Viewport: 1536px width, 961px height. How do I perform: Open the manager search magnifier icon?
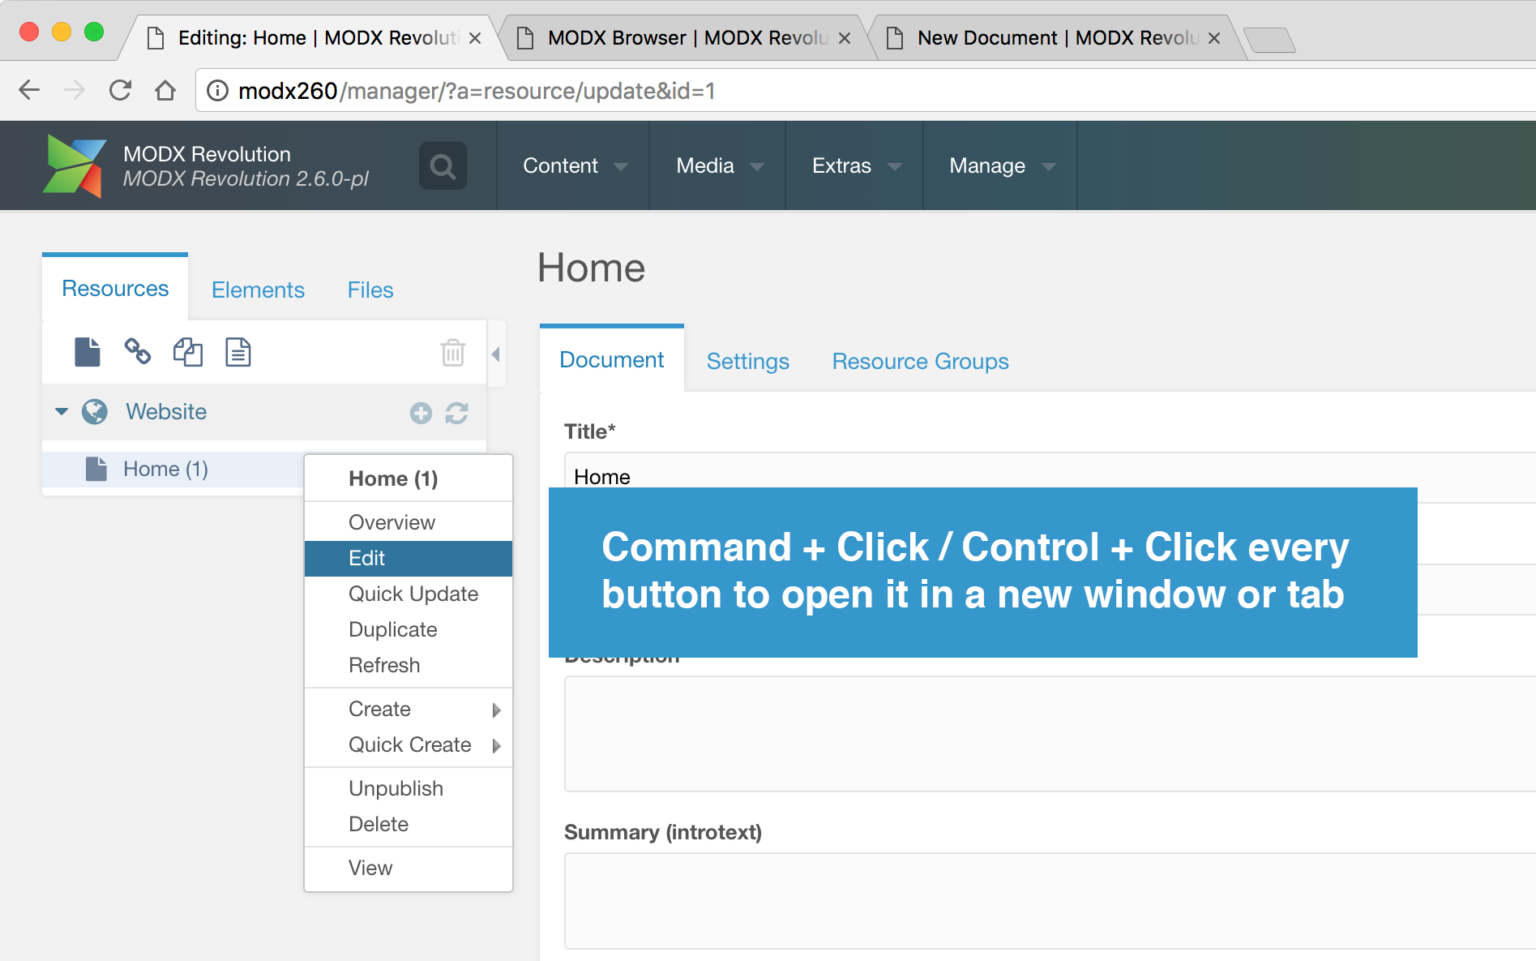tap(443, 166)
